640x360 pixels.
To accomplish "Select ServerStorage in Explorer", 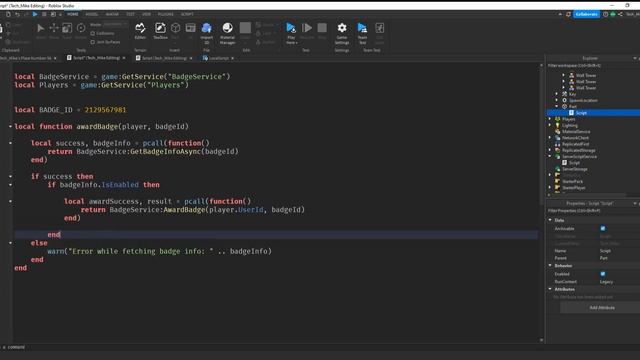I will 574,169.
